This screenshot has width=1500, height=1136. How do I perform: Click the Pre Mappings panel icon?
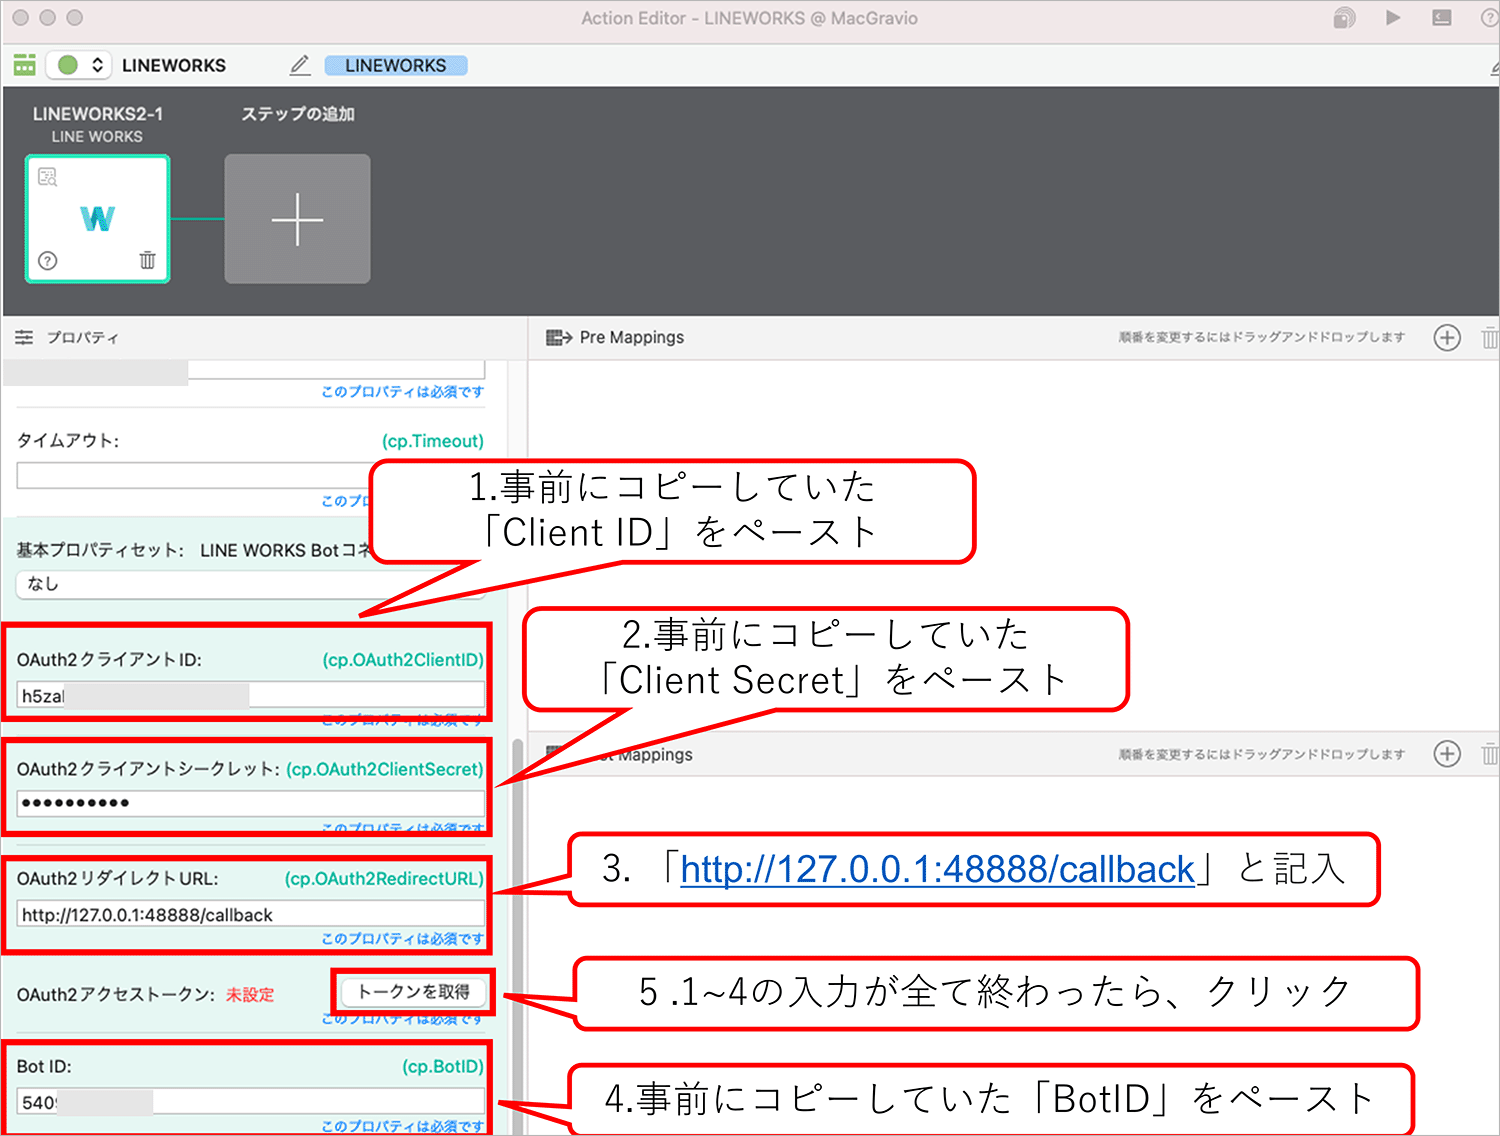point(559,338)
